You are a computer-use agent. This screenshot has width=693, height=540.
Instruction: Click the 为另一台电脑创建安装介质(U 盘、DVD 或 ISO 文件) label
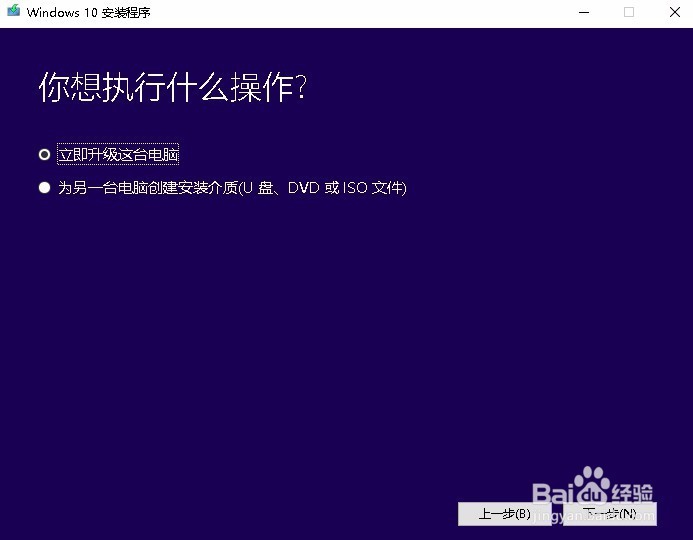point(232,188)
